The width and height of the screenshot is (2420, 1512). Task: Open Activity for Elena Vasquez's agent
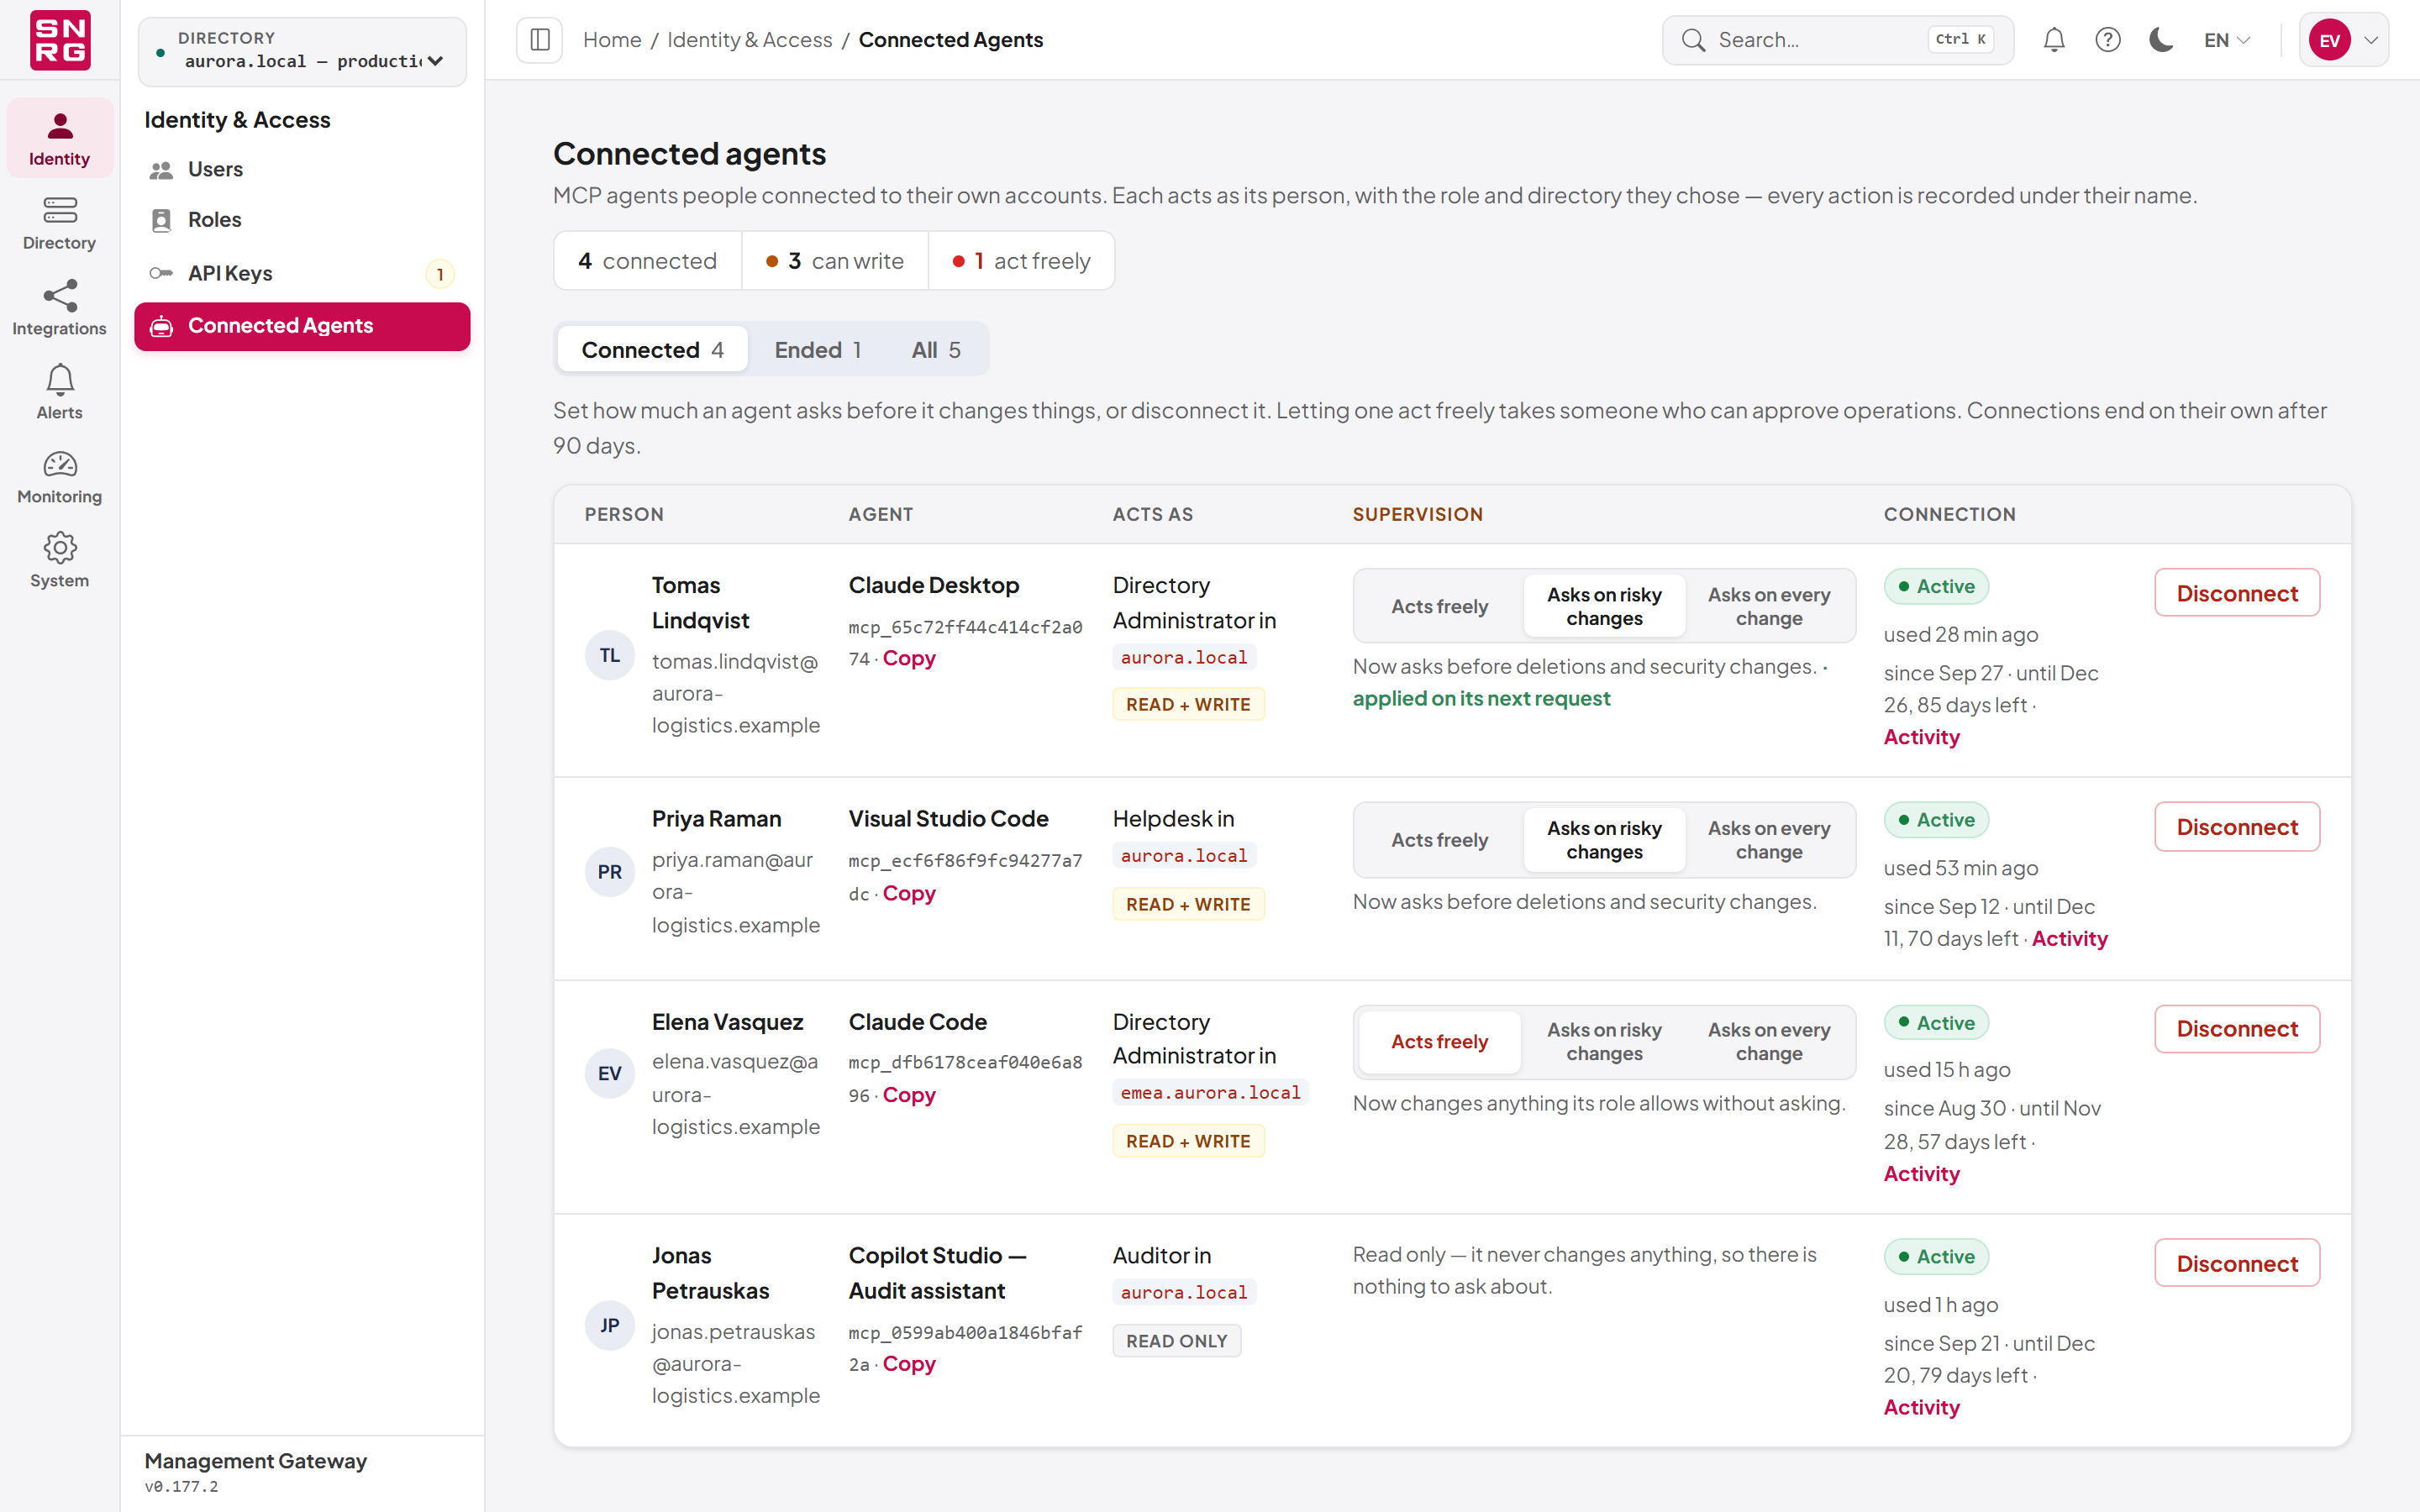point(1920,1173)
